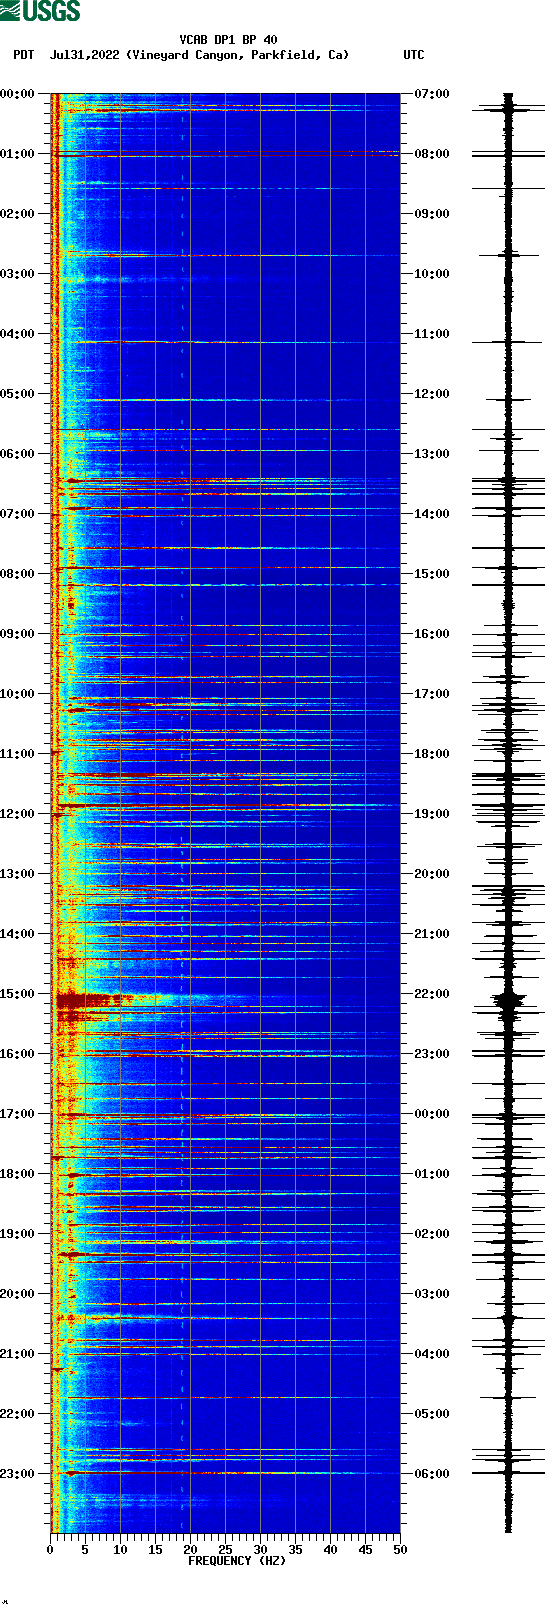This screenshot has height=1613, width=552.
Task: Click the USGS logo
Action: [x=40, y=11]
